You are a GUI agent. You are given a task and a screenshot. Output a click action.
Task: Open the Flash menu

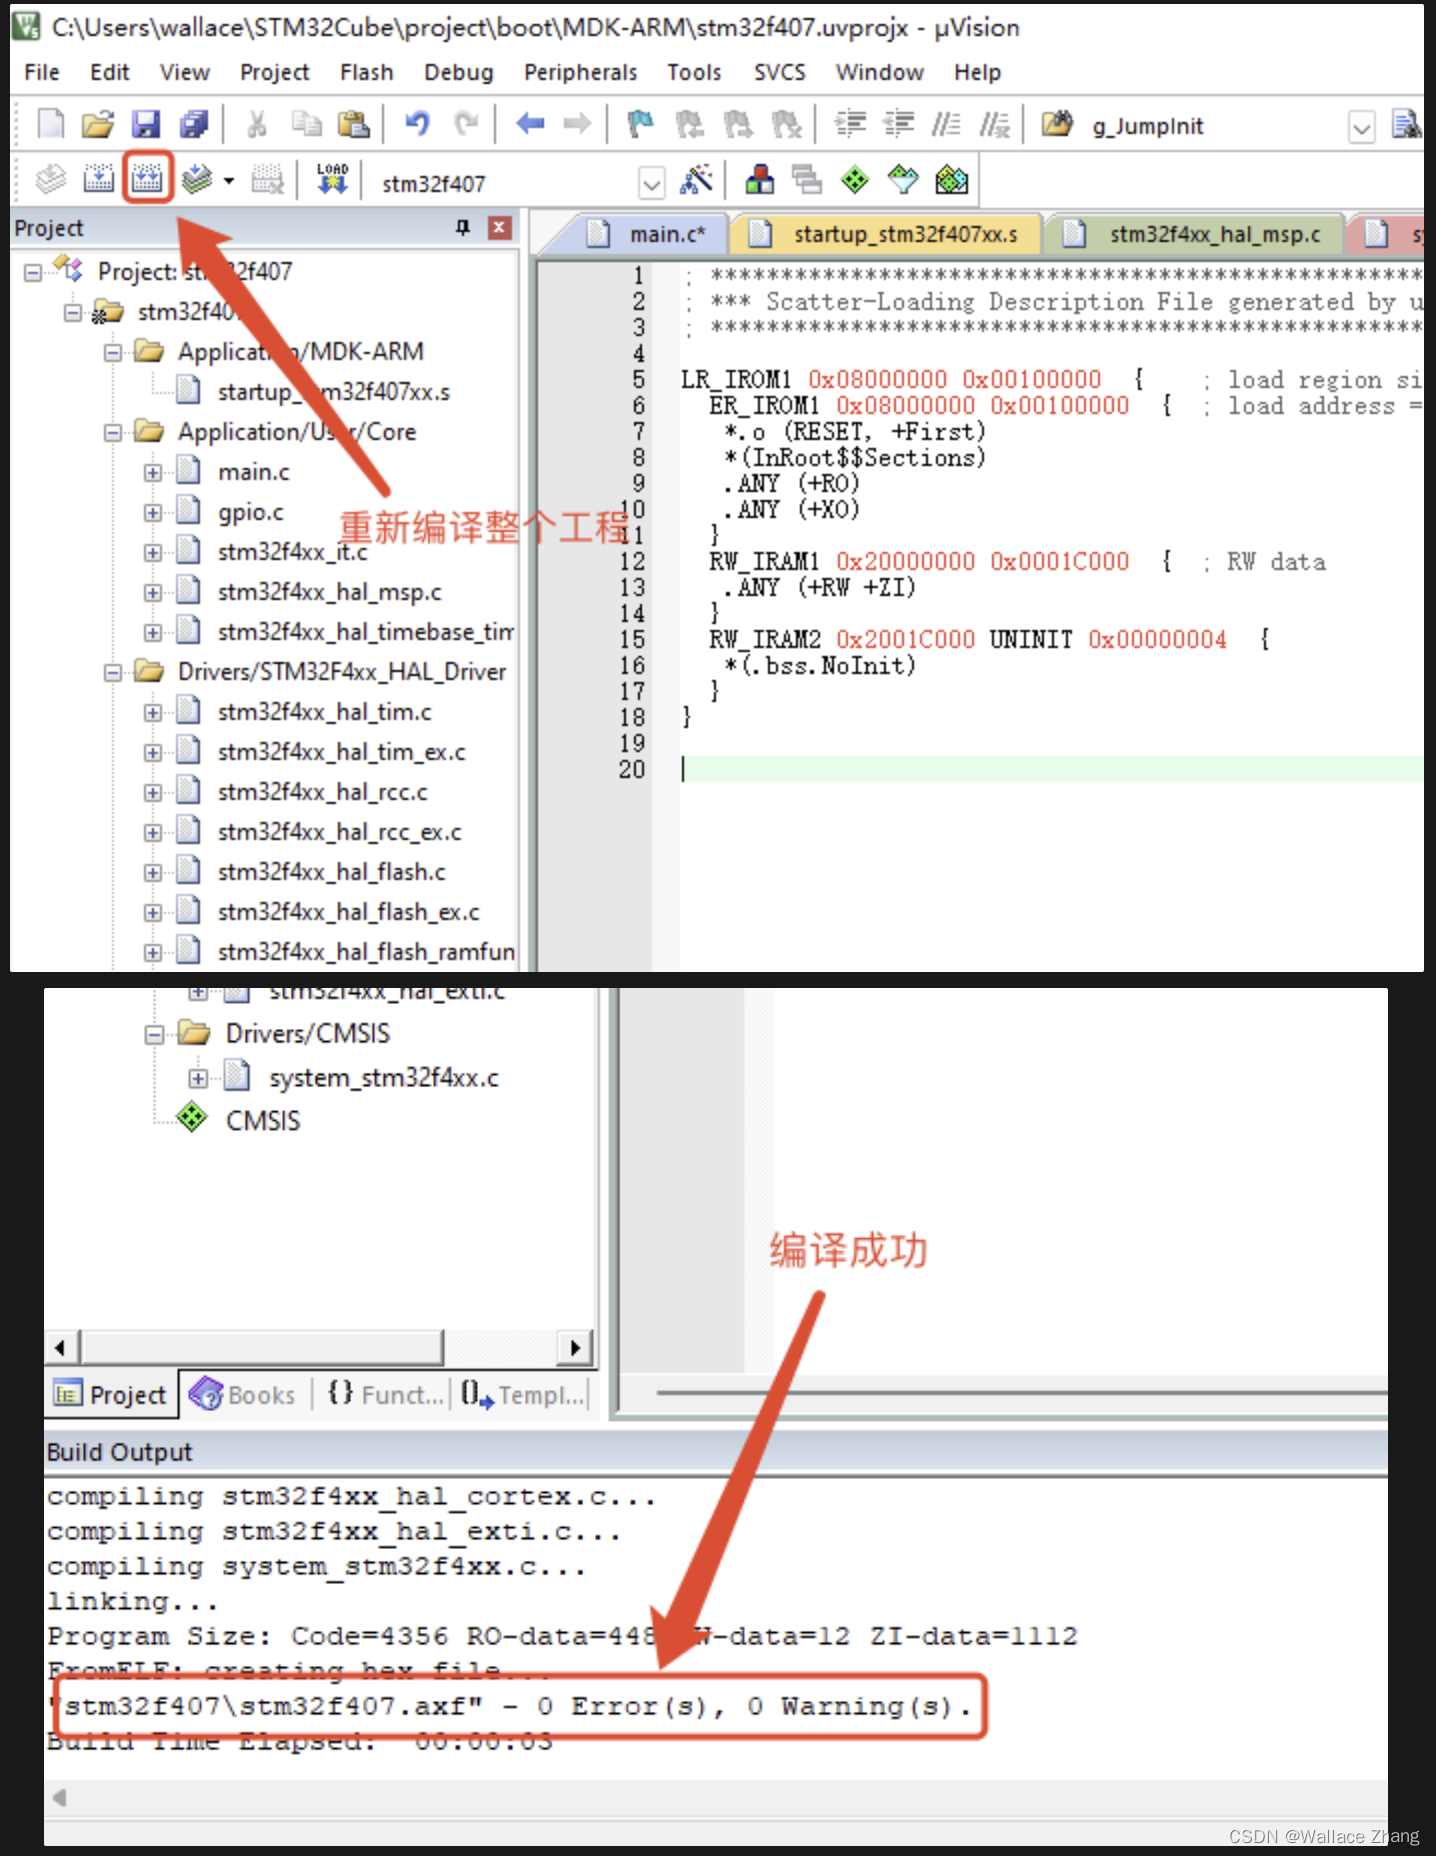[x=366, y=72]
